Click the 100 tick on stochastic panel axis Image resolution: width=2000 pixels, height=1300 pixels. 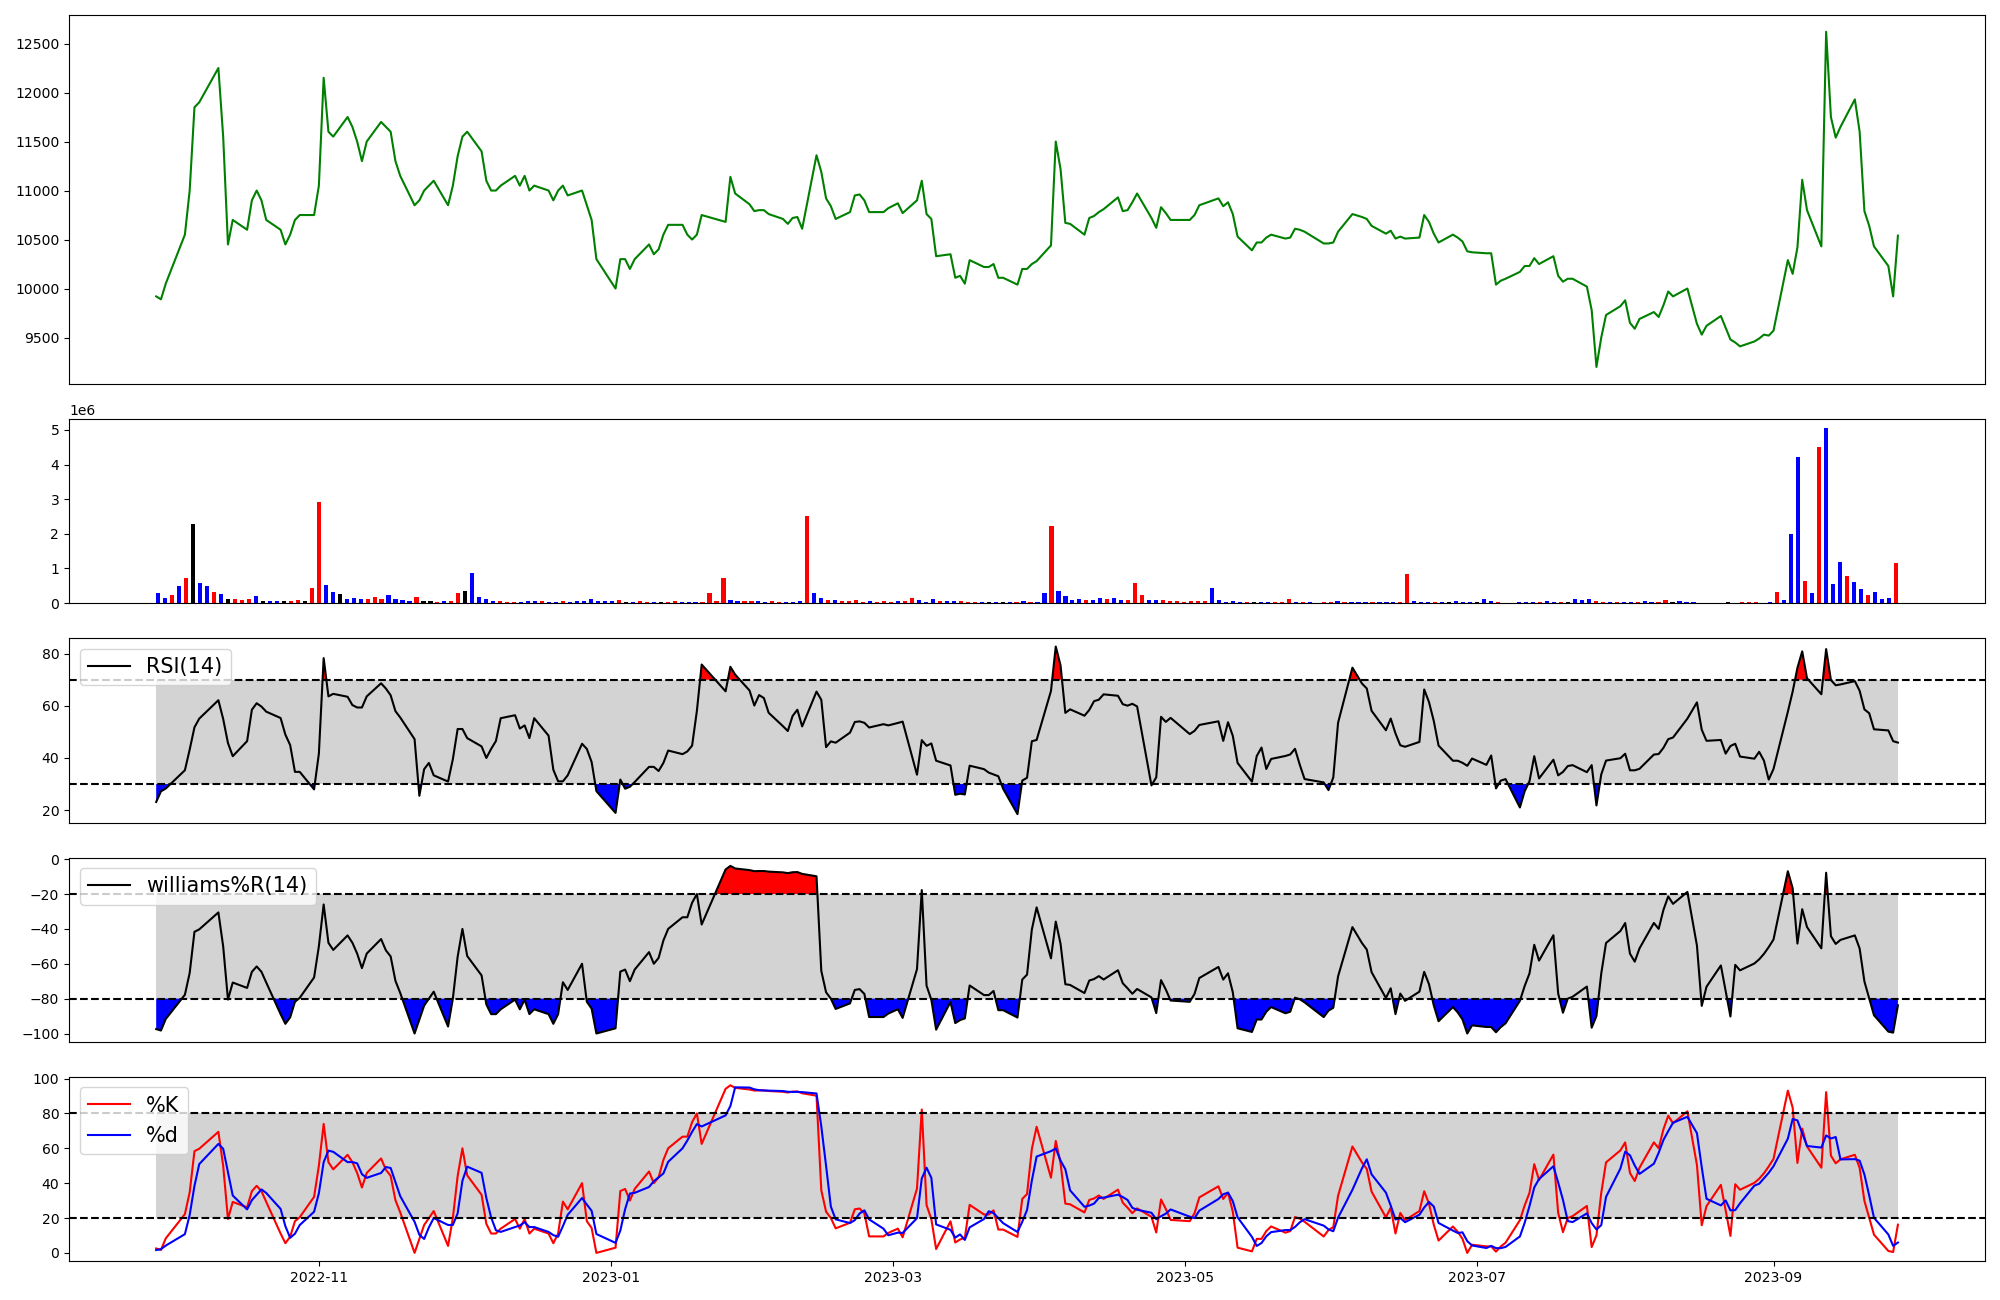coord(48,1079)
